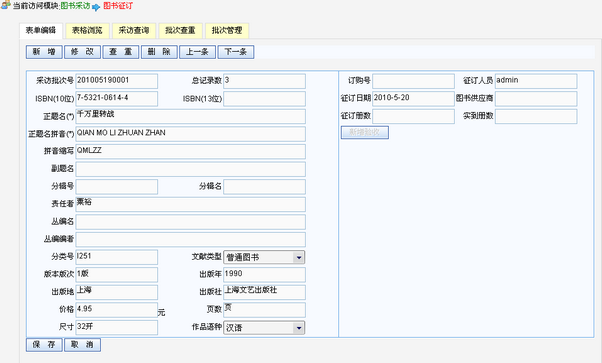
Task: Open the 作品语种 dropdown
Action: [264, 328]
